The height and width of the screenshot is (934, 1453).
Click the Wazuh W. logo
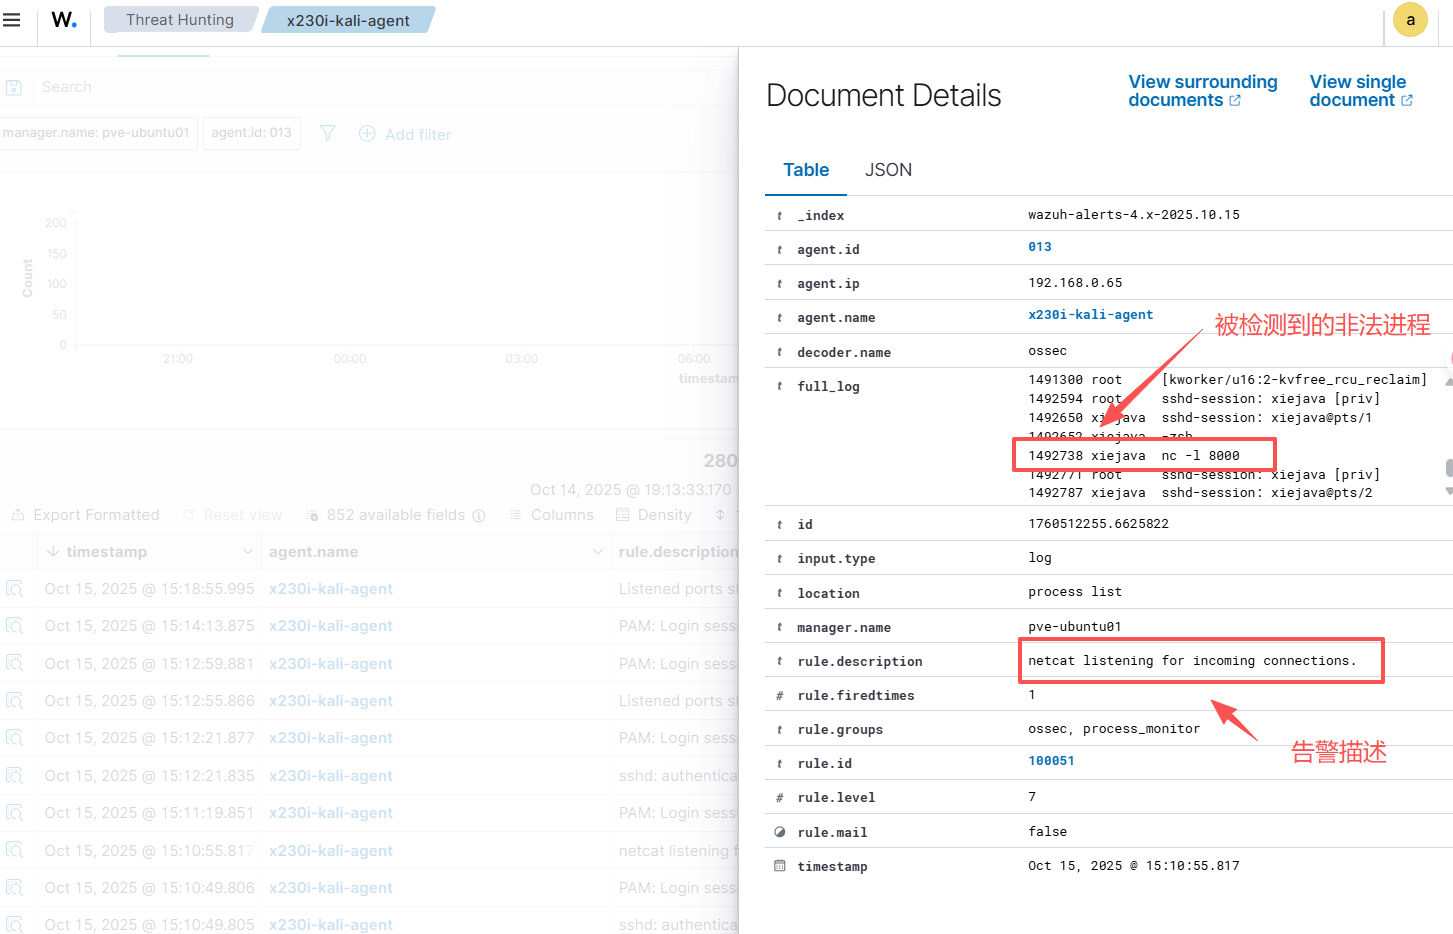coord(64,20)
